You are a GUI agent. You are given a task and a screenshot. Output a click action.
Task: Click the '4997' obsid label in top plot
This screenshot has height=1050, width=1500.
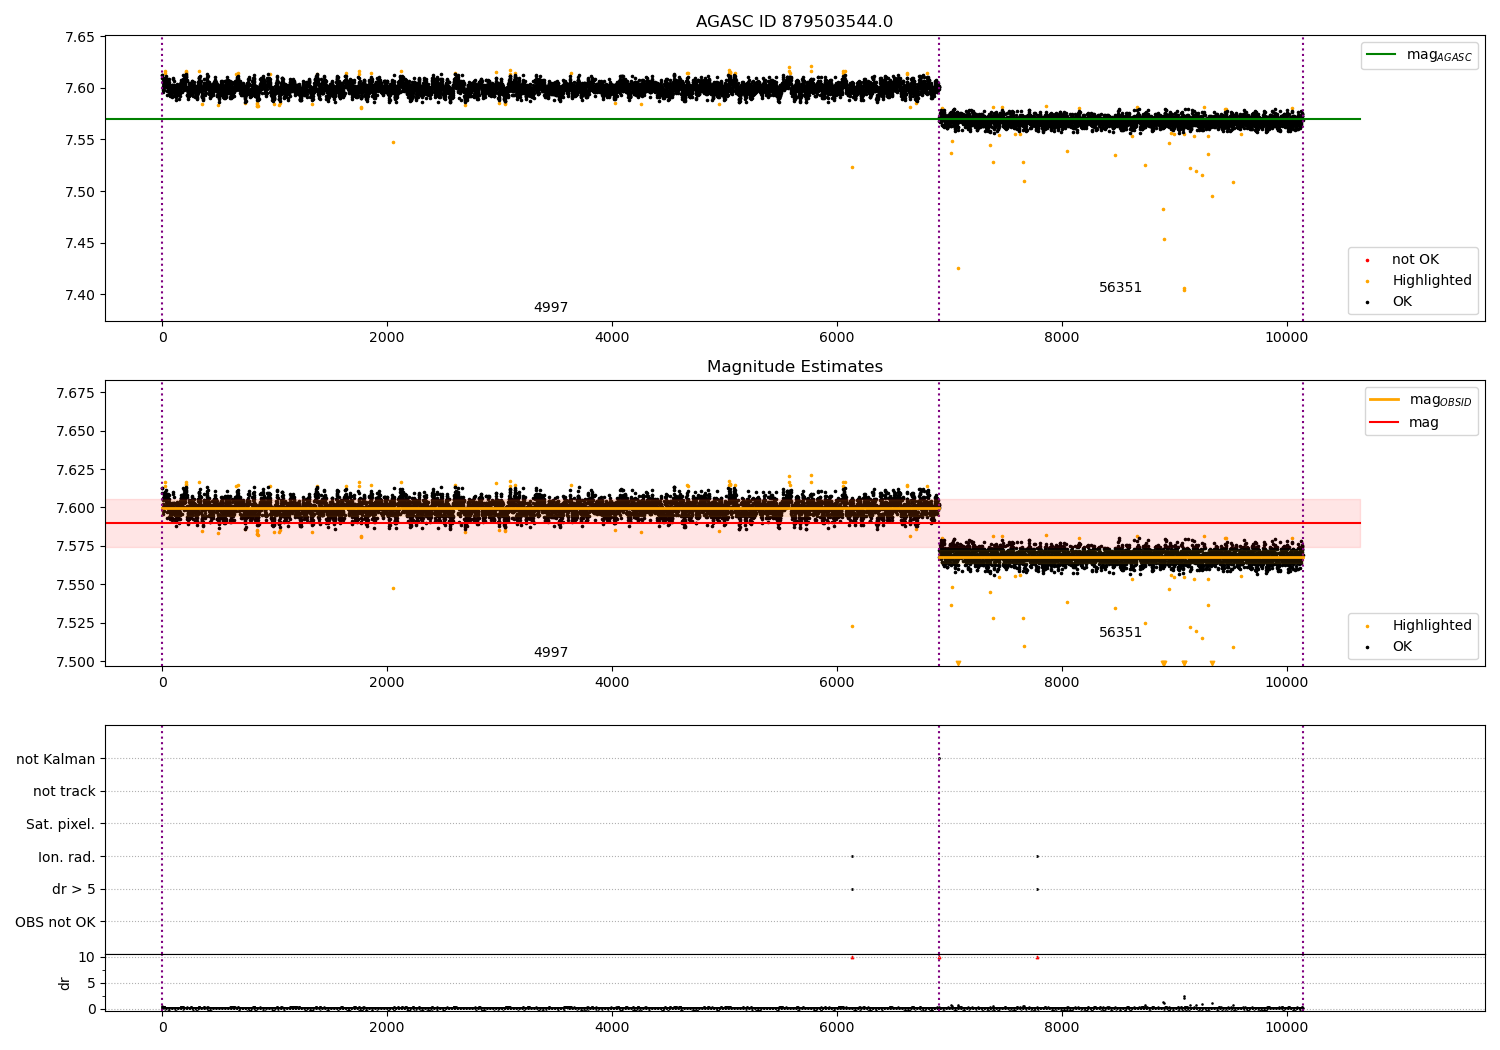(551, 308)
